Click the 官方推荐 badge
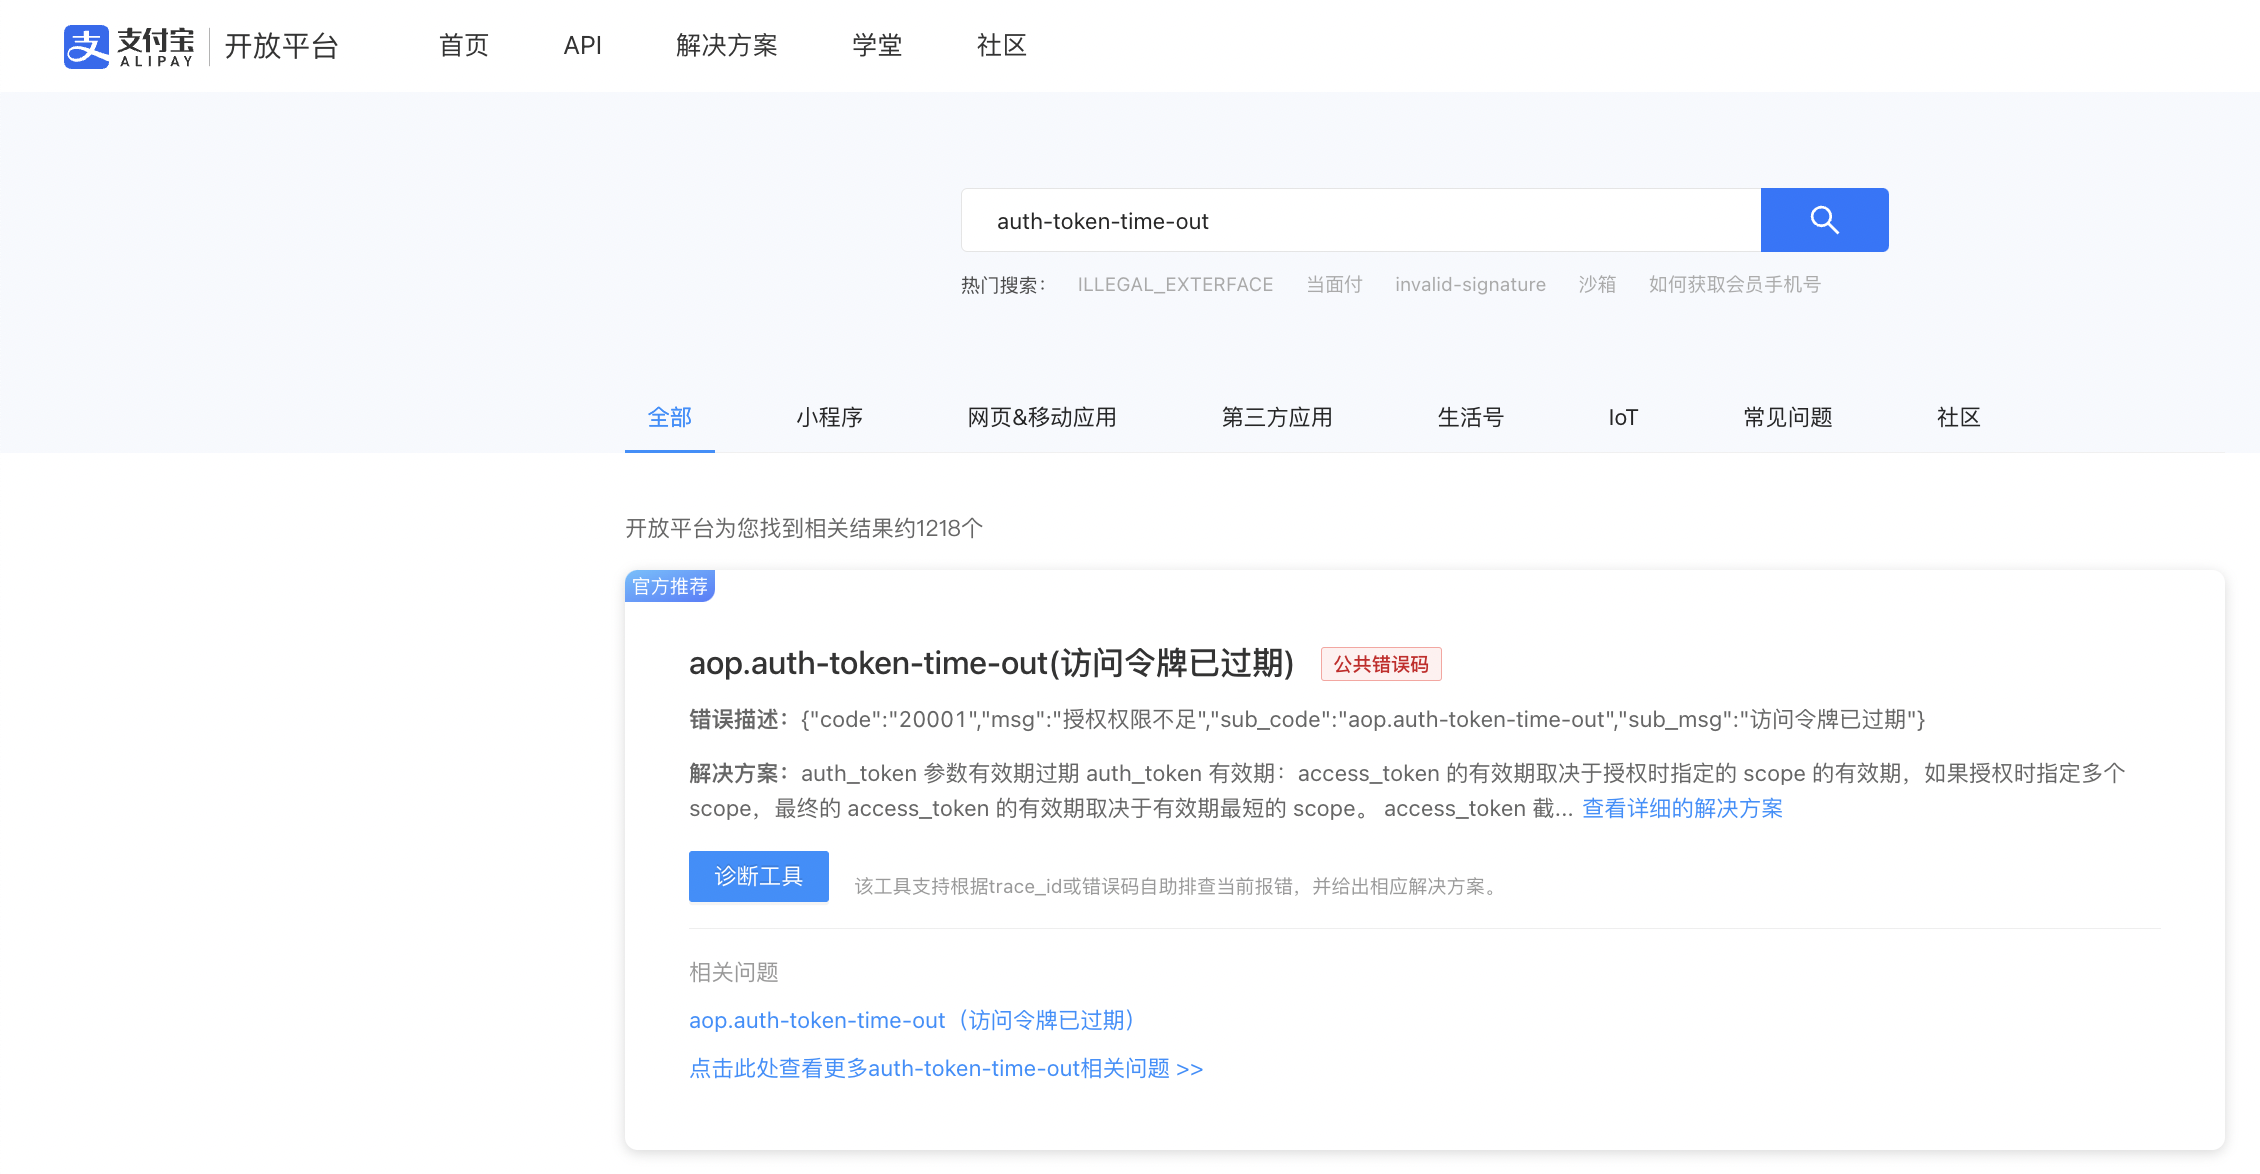The height and width of the screenshot is (1174, 2260). tap(670, 586)
